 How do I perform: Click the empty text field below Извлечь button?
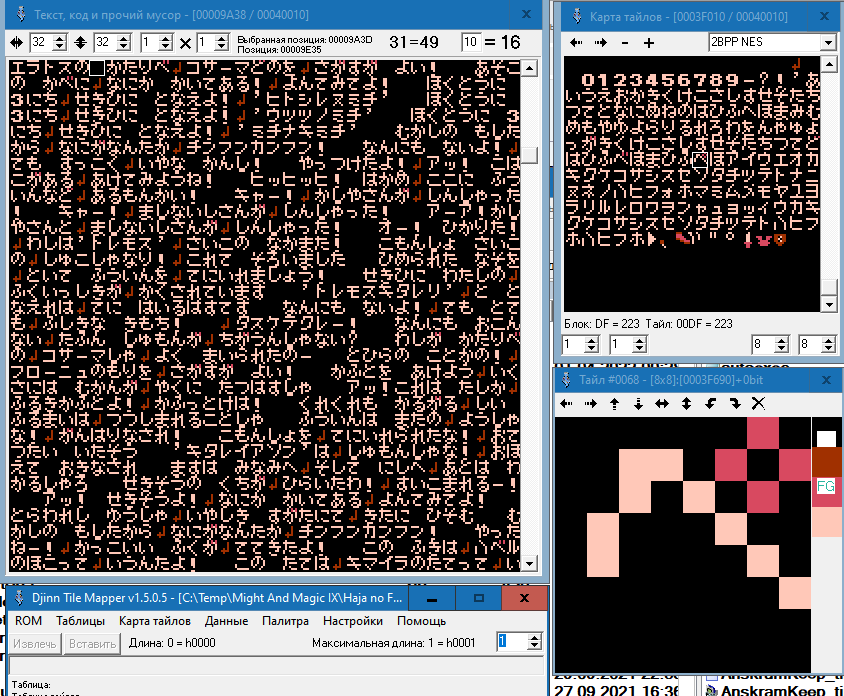coord(276,665)
